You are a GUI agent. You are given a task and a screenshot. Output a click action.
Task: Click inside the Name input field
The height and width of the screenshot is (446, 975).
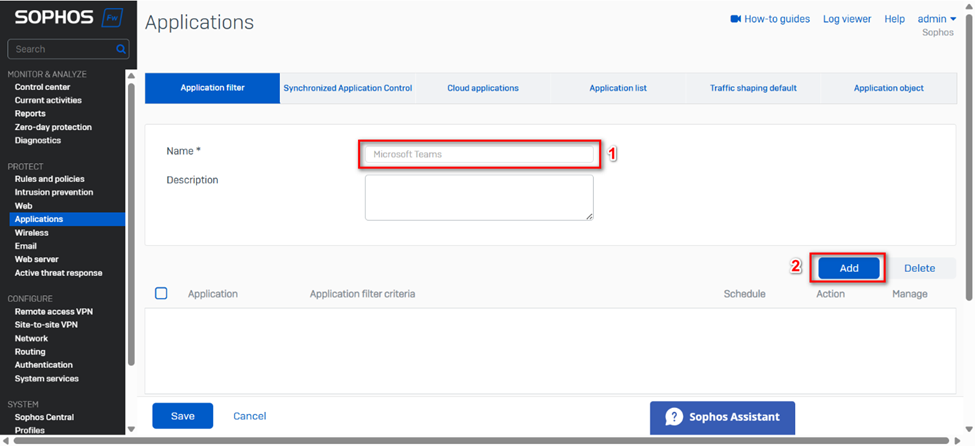pyautogui.click(x=479, y=154)
